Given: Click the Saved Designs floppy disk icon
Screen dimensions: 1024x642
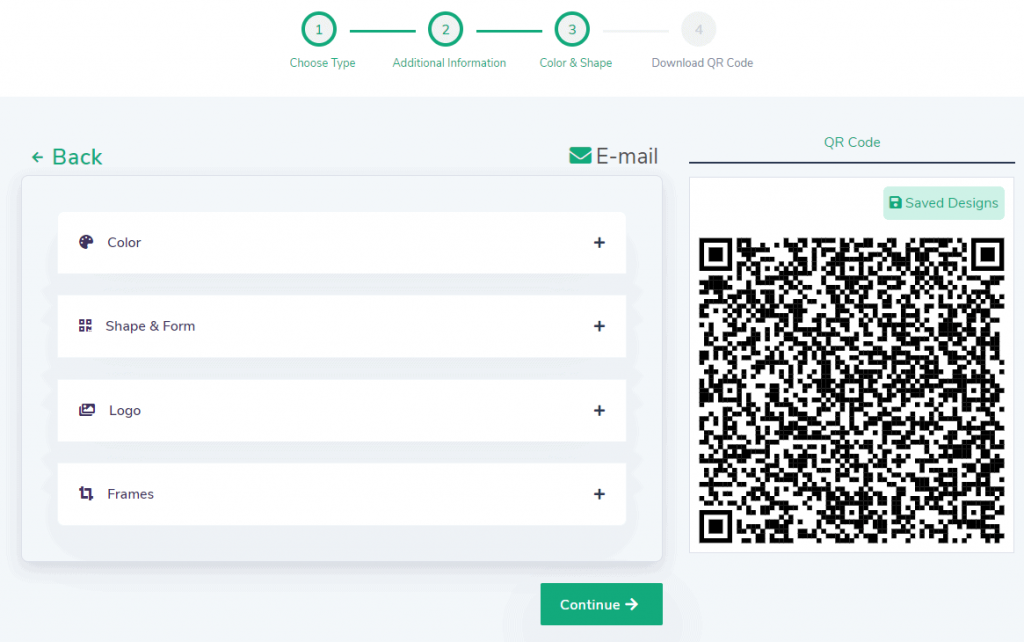Looking at the screenshot, I should tap(895, 203).
